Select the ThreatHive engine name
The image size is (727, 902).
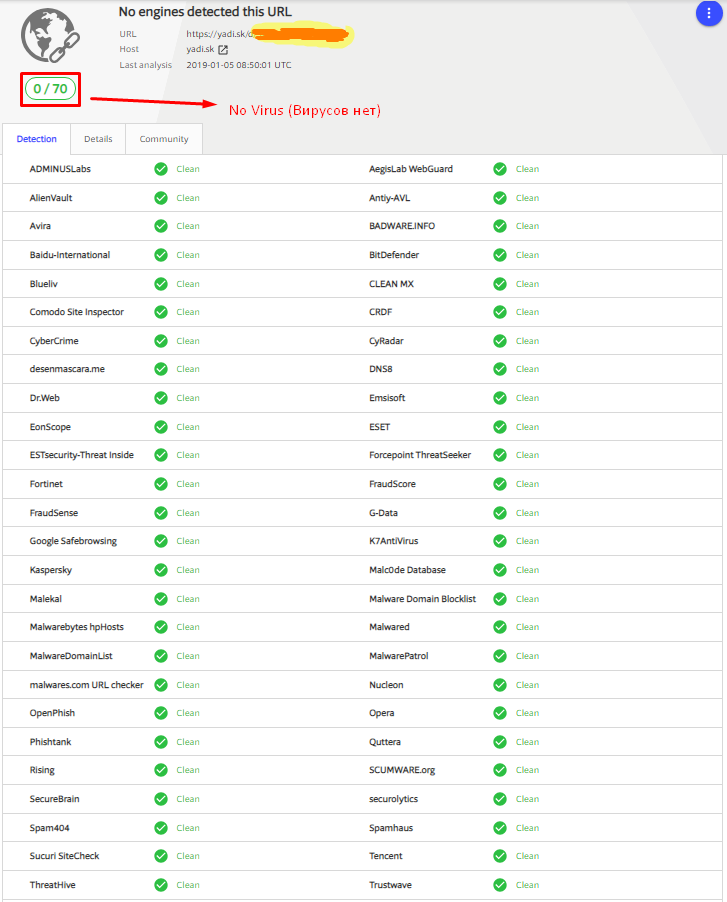click(52, 885)
